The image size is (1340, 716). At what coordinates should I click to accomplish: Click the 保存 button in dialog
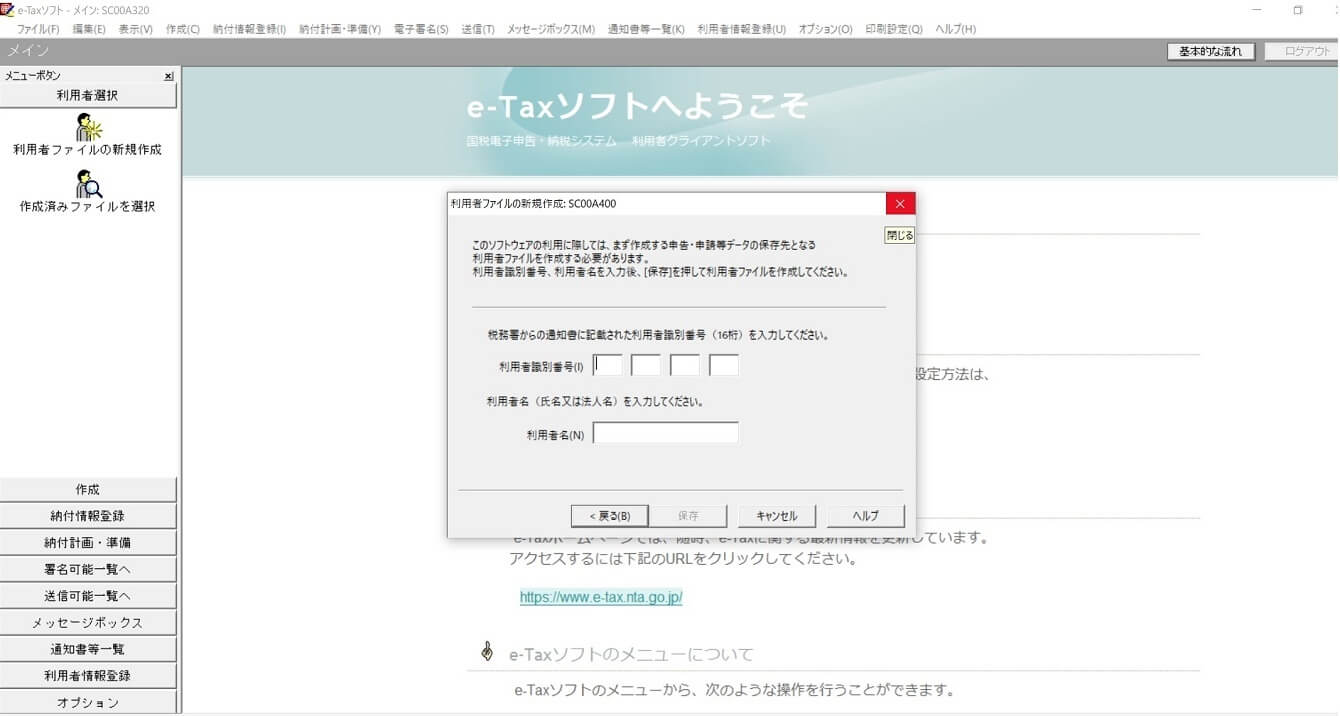[x=688, y=516]
